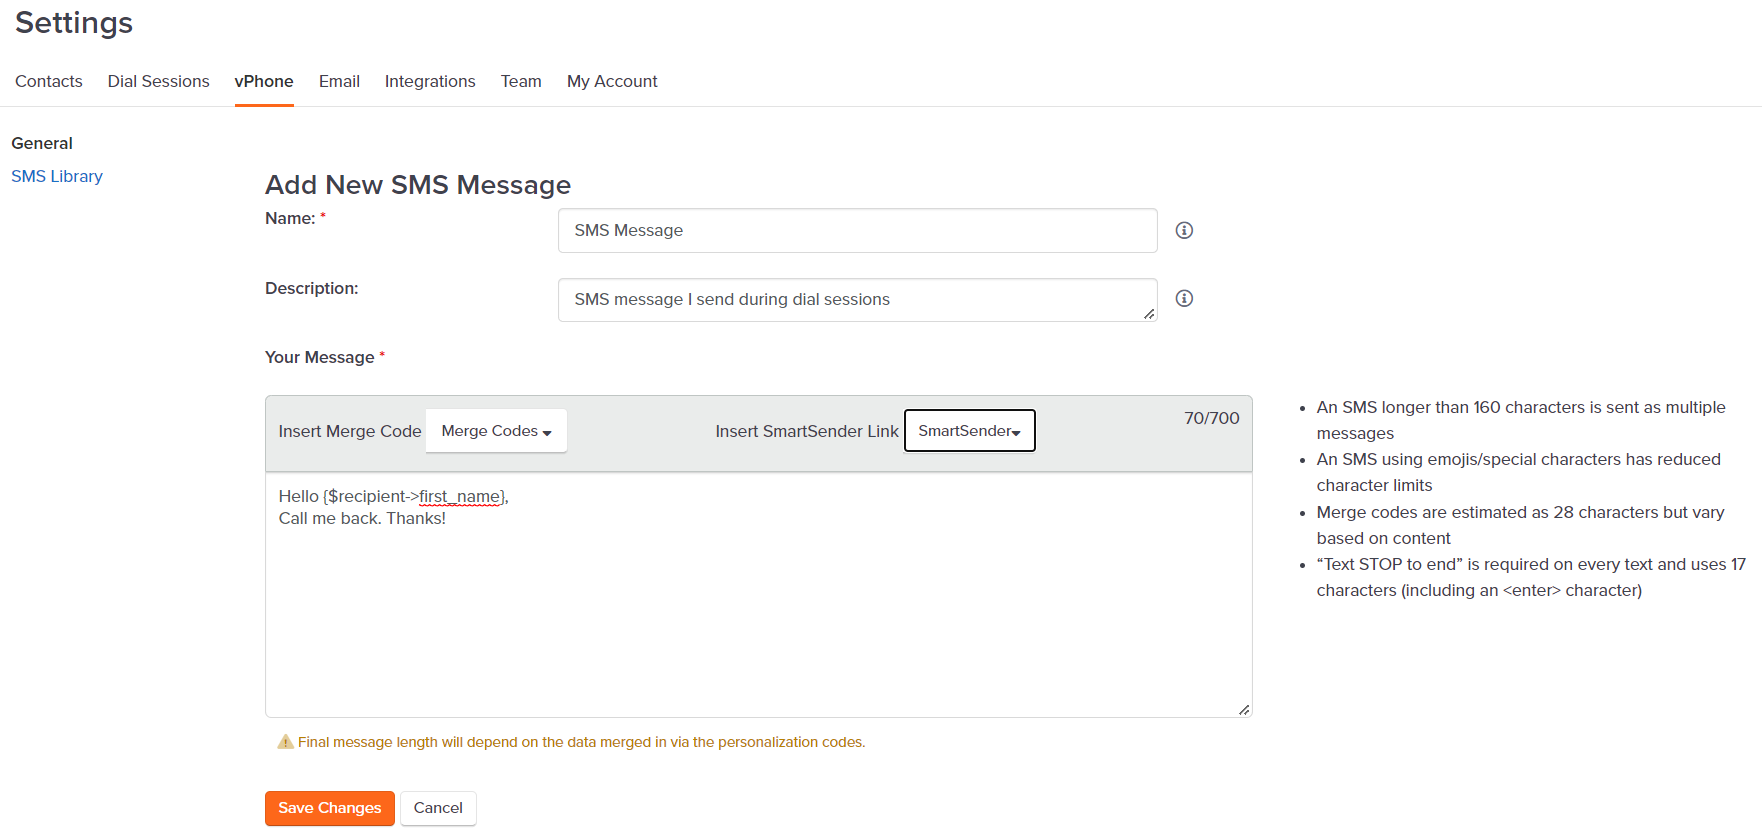
Task: Click the Settings page title
Action: [74, 22]
